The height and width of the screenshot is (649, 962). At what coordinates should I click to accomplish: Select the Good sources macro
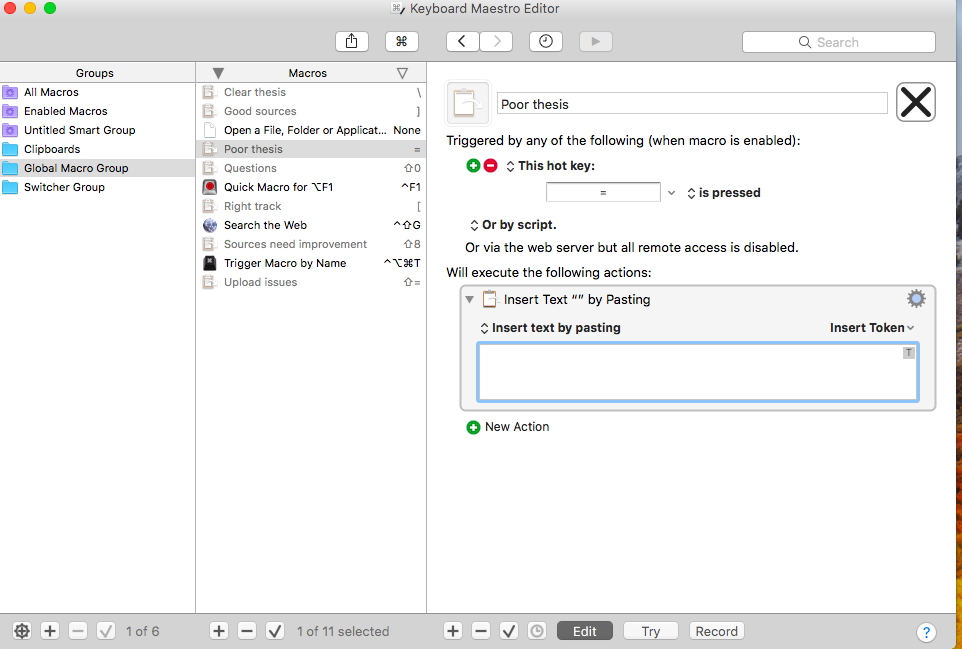311,111
